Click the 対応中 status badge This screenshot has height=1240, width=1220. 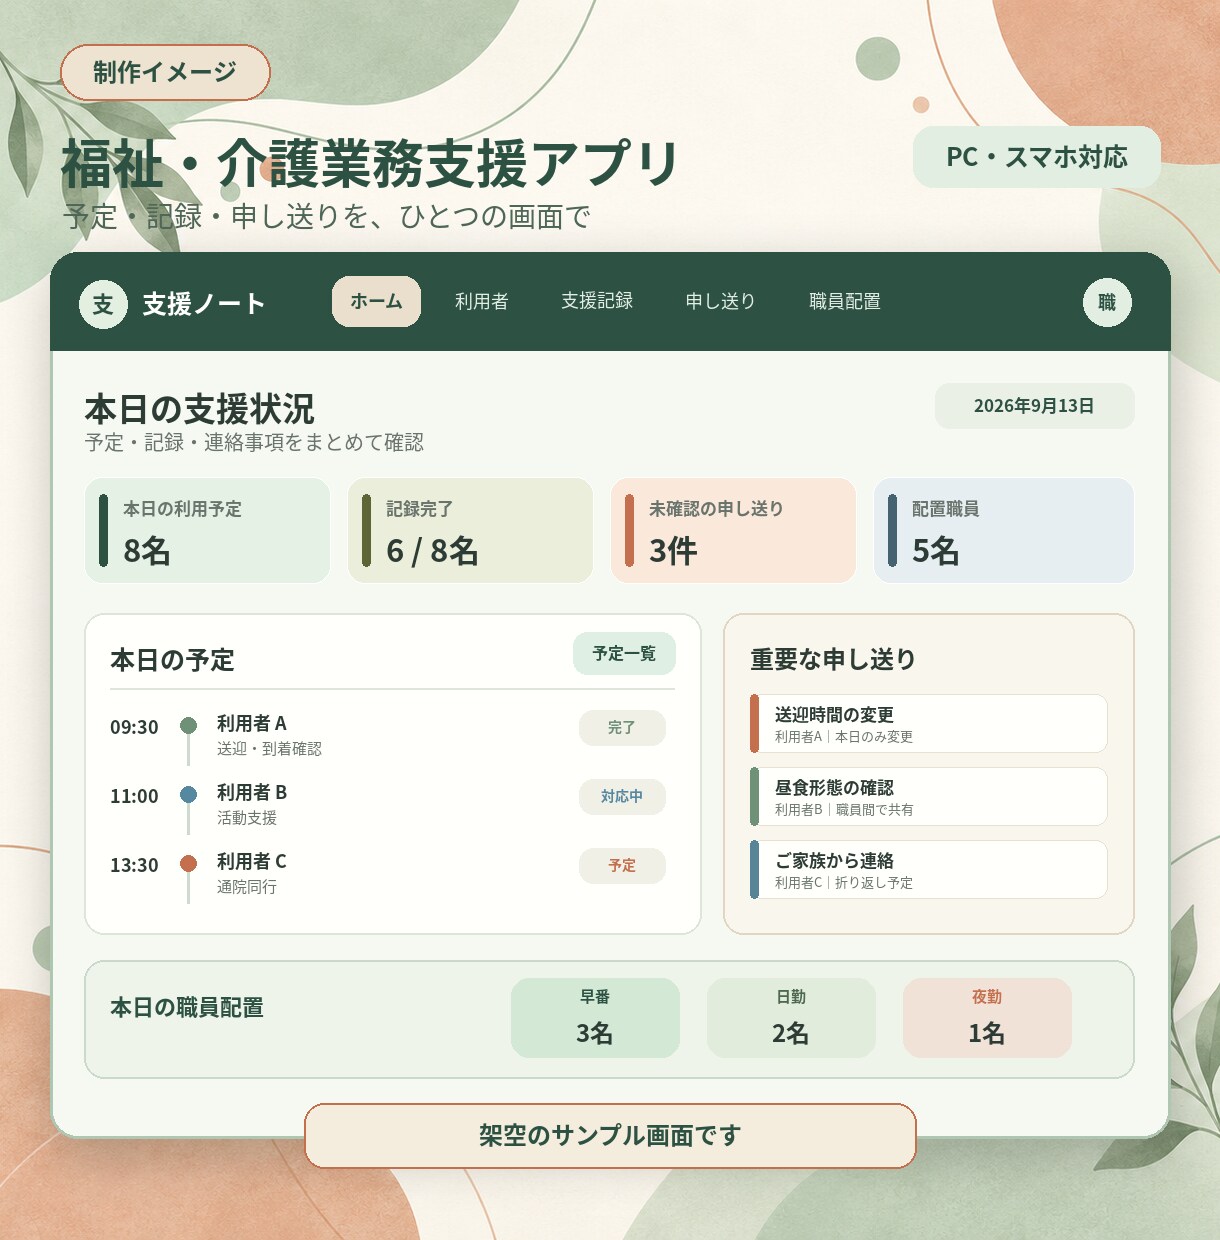tap(622, 797)
